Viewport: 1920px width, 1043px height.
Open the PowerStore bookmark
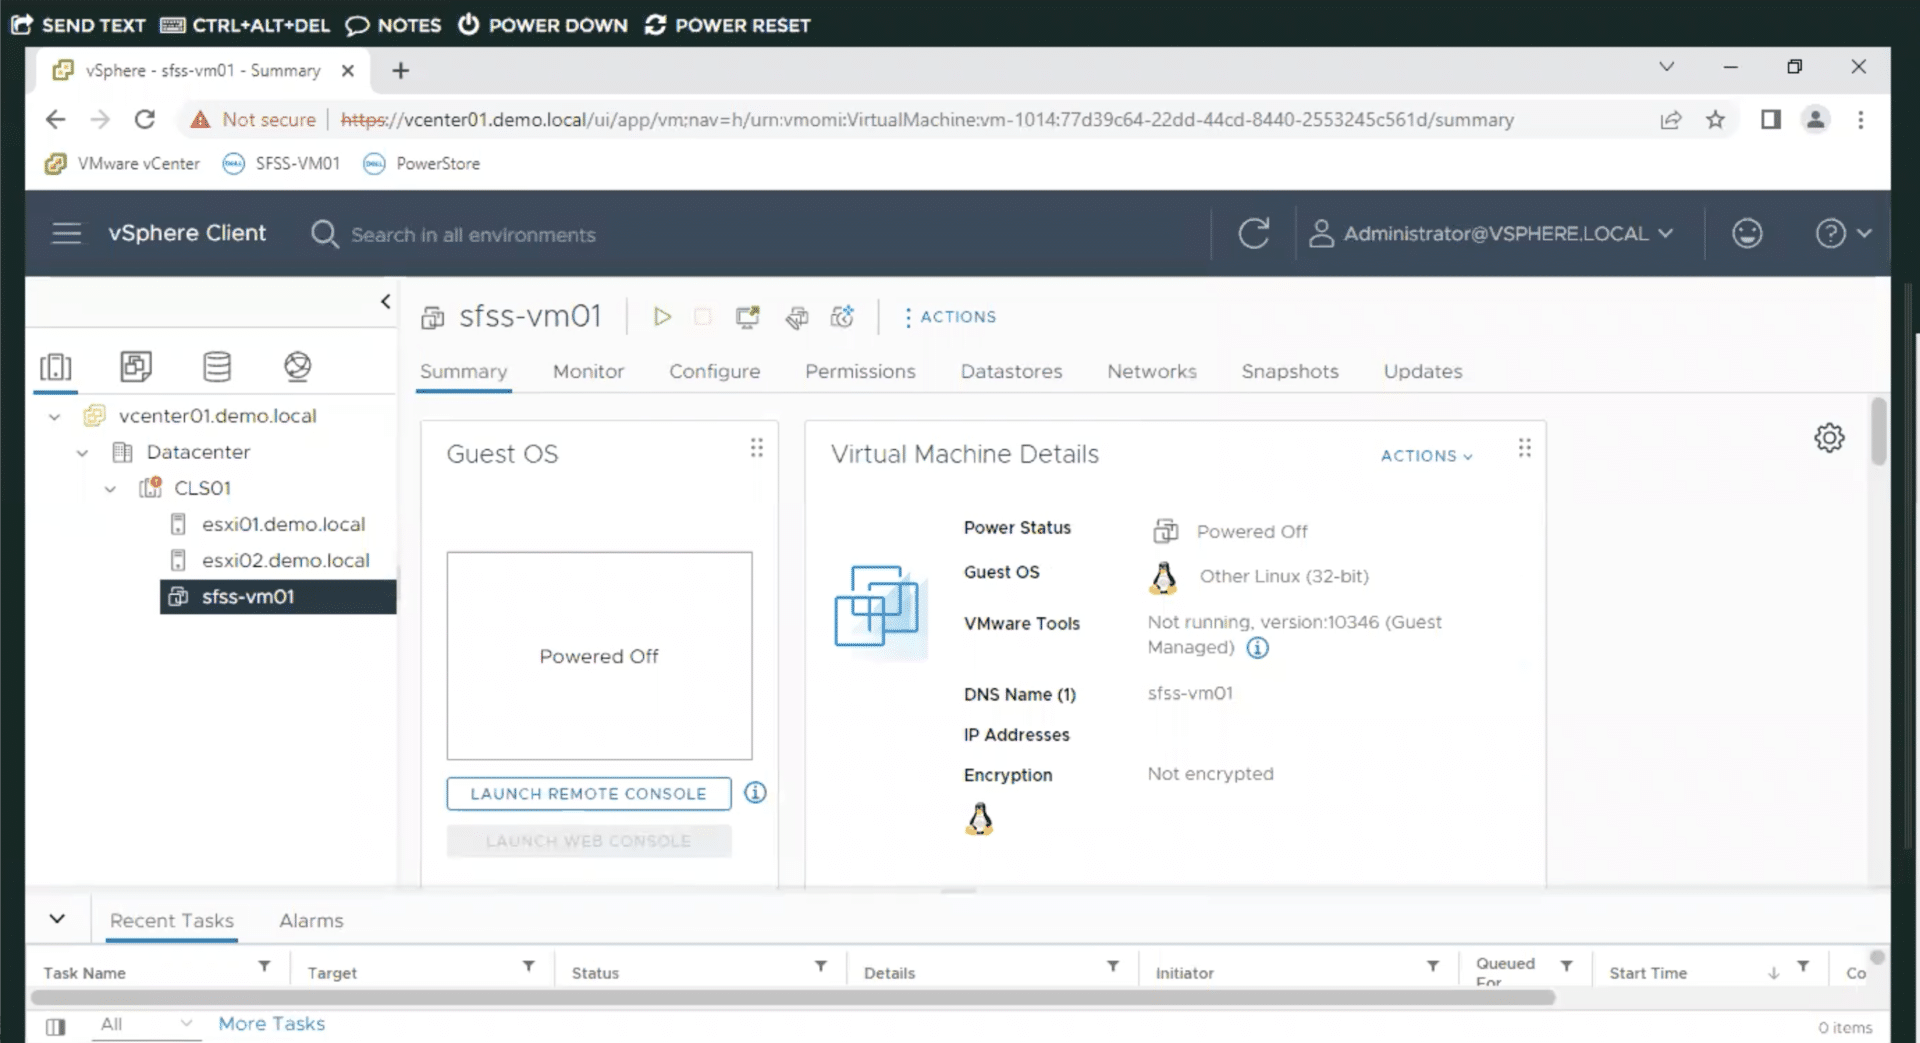click(x=421, y=164)
